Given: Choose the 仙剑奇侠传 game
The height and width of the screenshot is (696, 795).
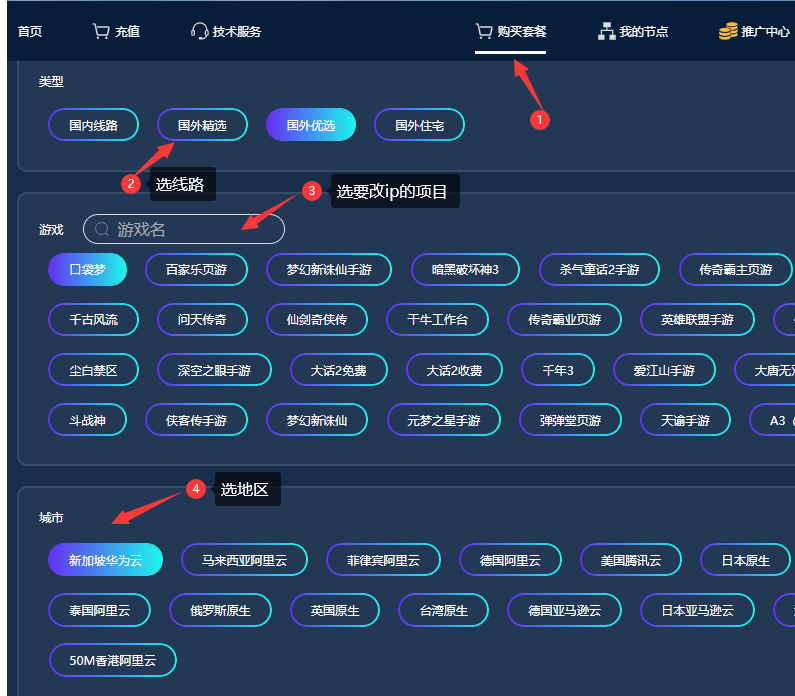Looking at the screenshot, I should tap(317, 319).
